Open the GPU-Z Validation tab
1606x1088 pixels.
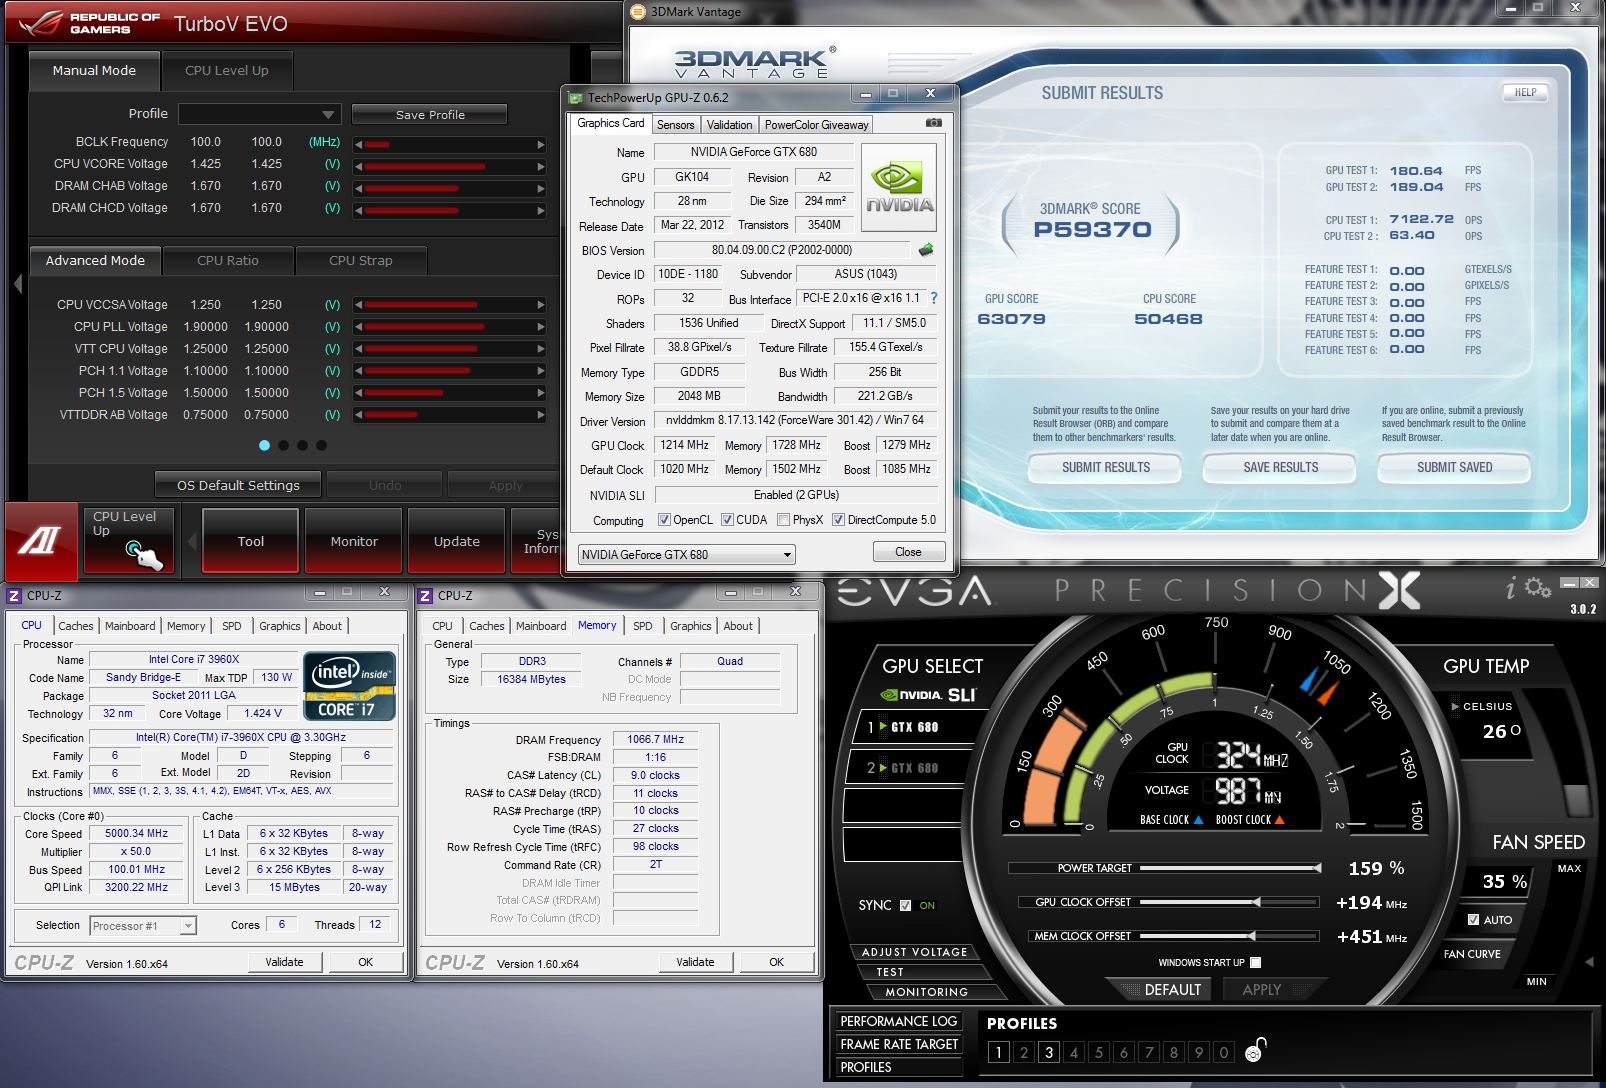[729, 125]
